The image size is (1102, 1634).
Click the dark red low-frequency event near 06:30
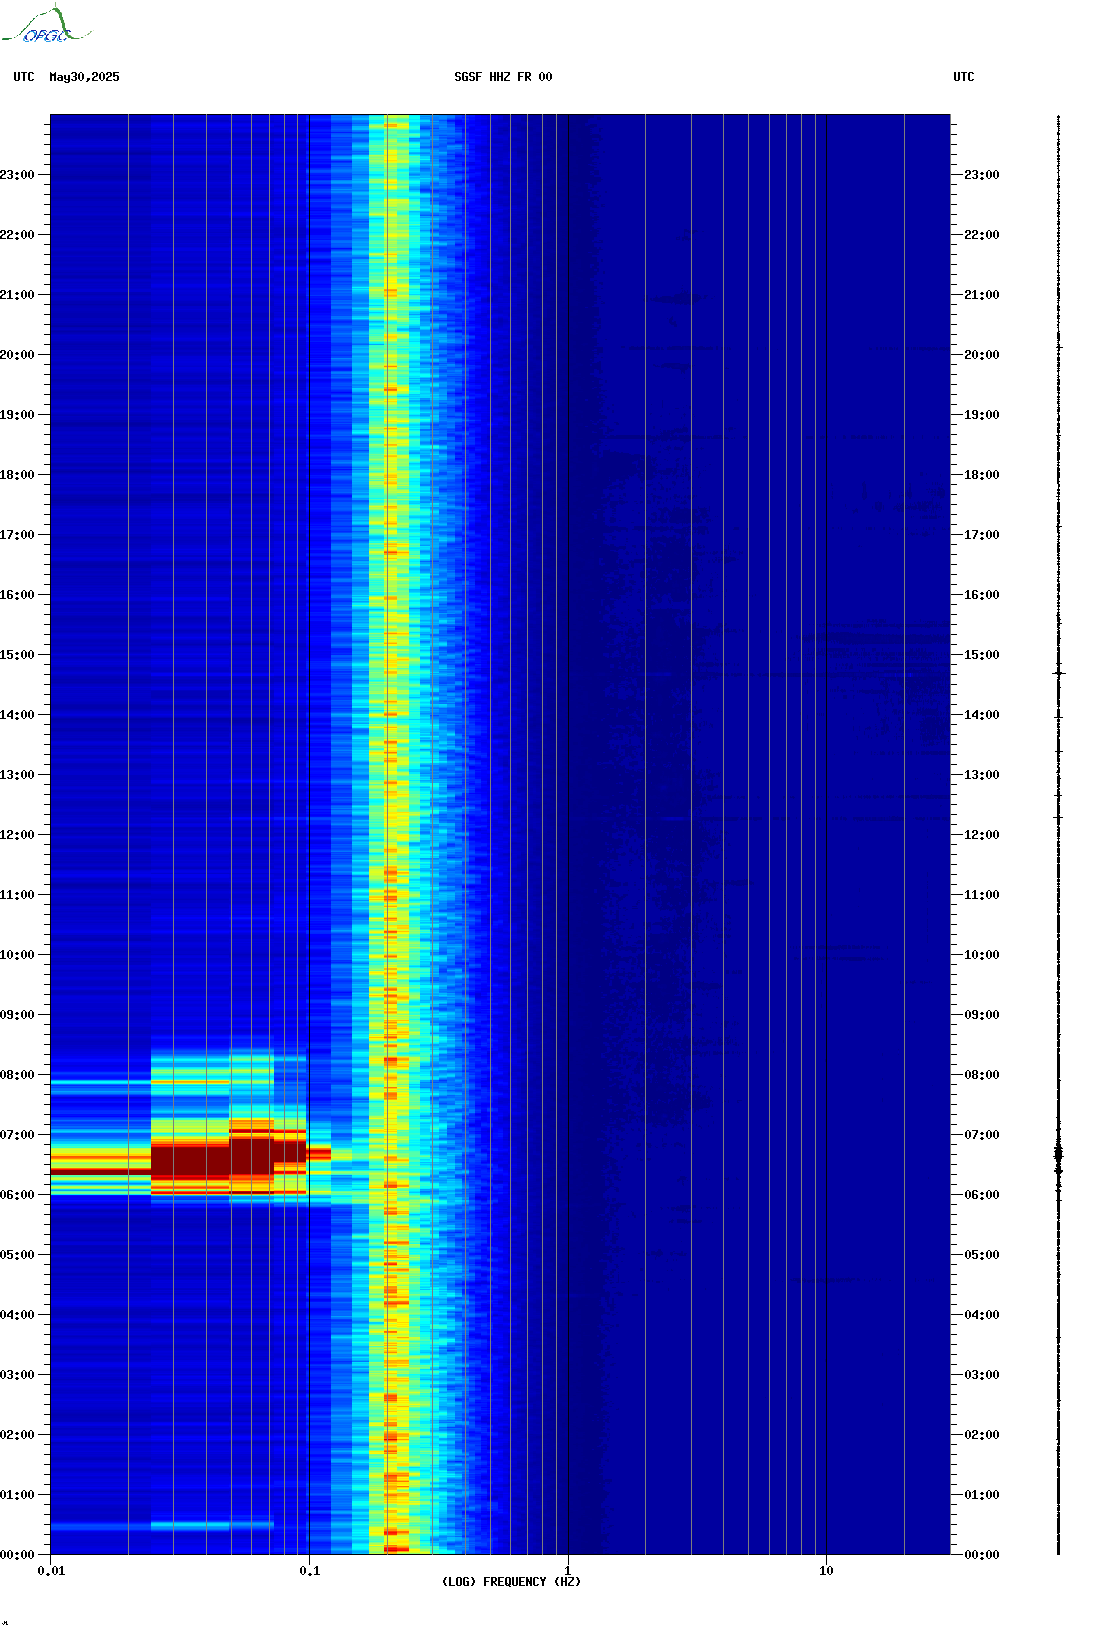pyautogui.click(x=228, y=1160)
